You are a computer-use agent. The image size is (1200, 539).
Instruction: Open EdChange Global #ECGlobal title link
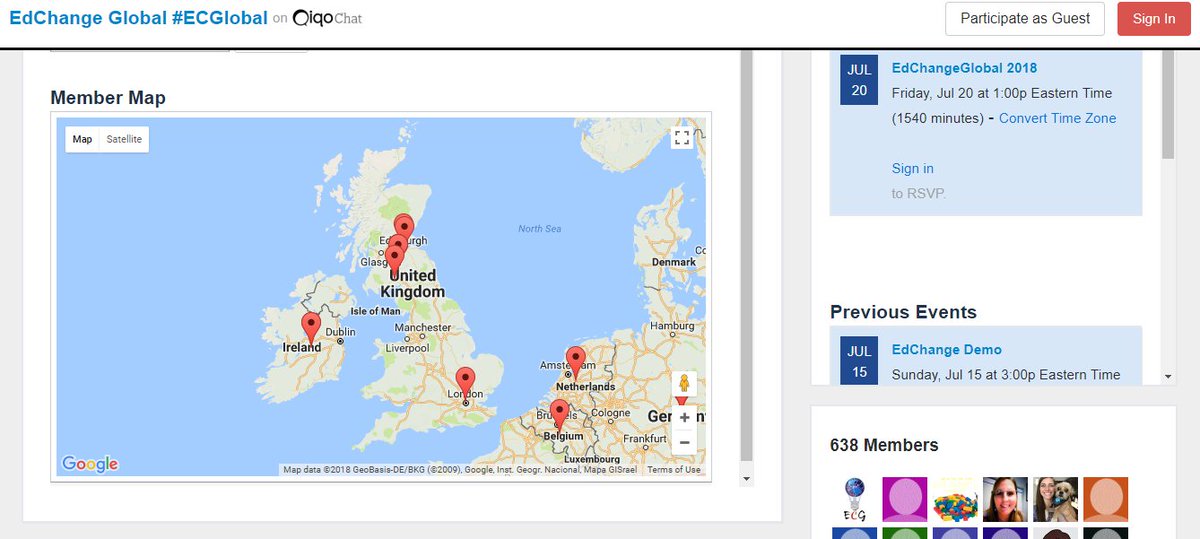138,18
